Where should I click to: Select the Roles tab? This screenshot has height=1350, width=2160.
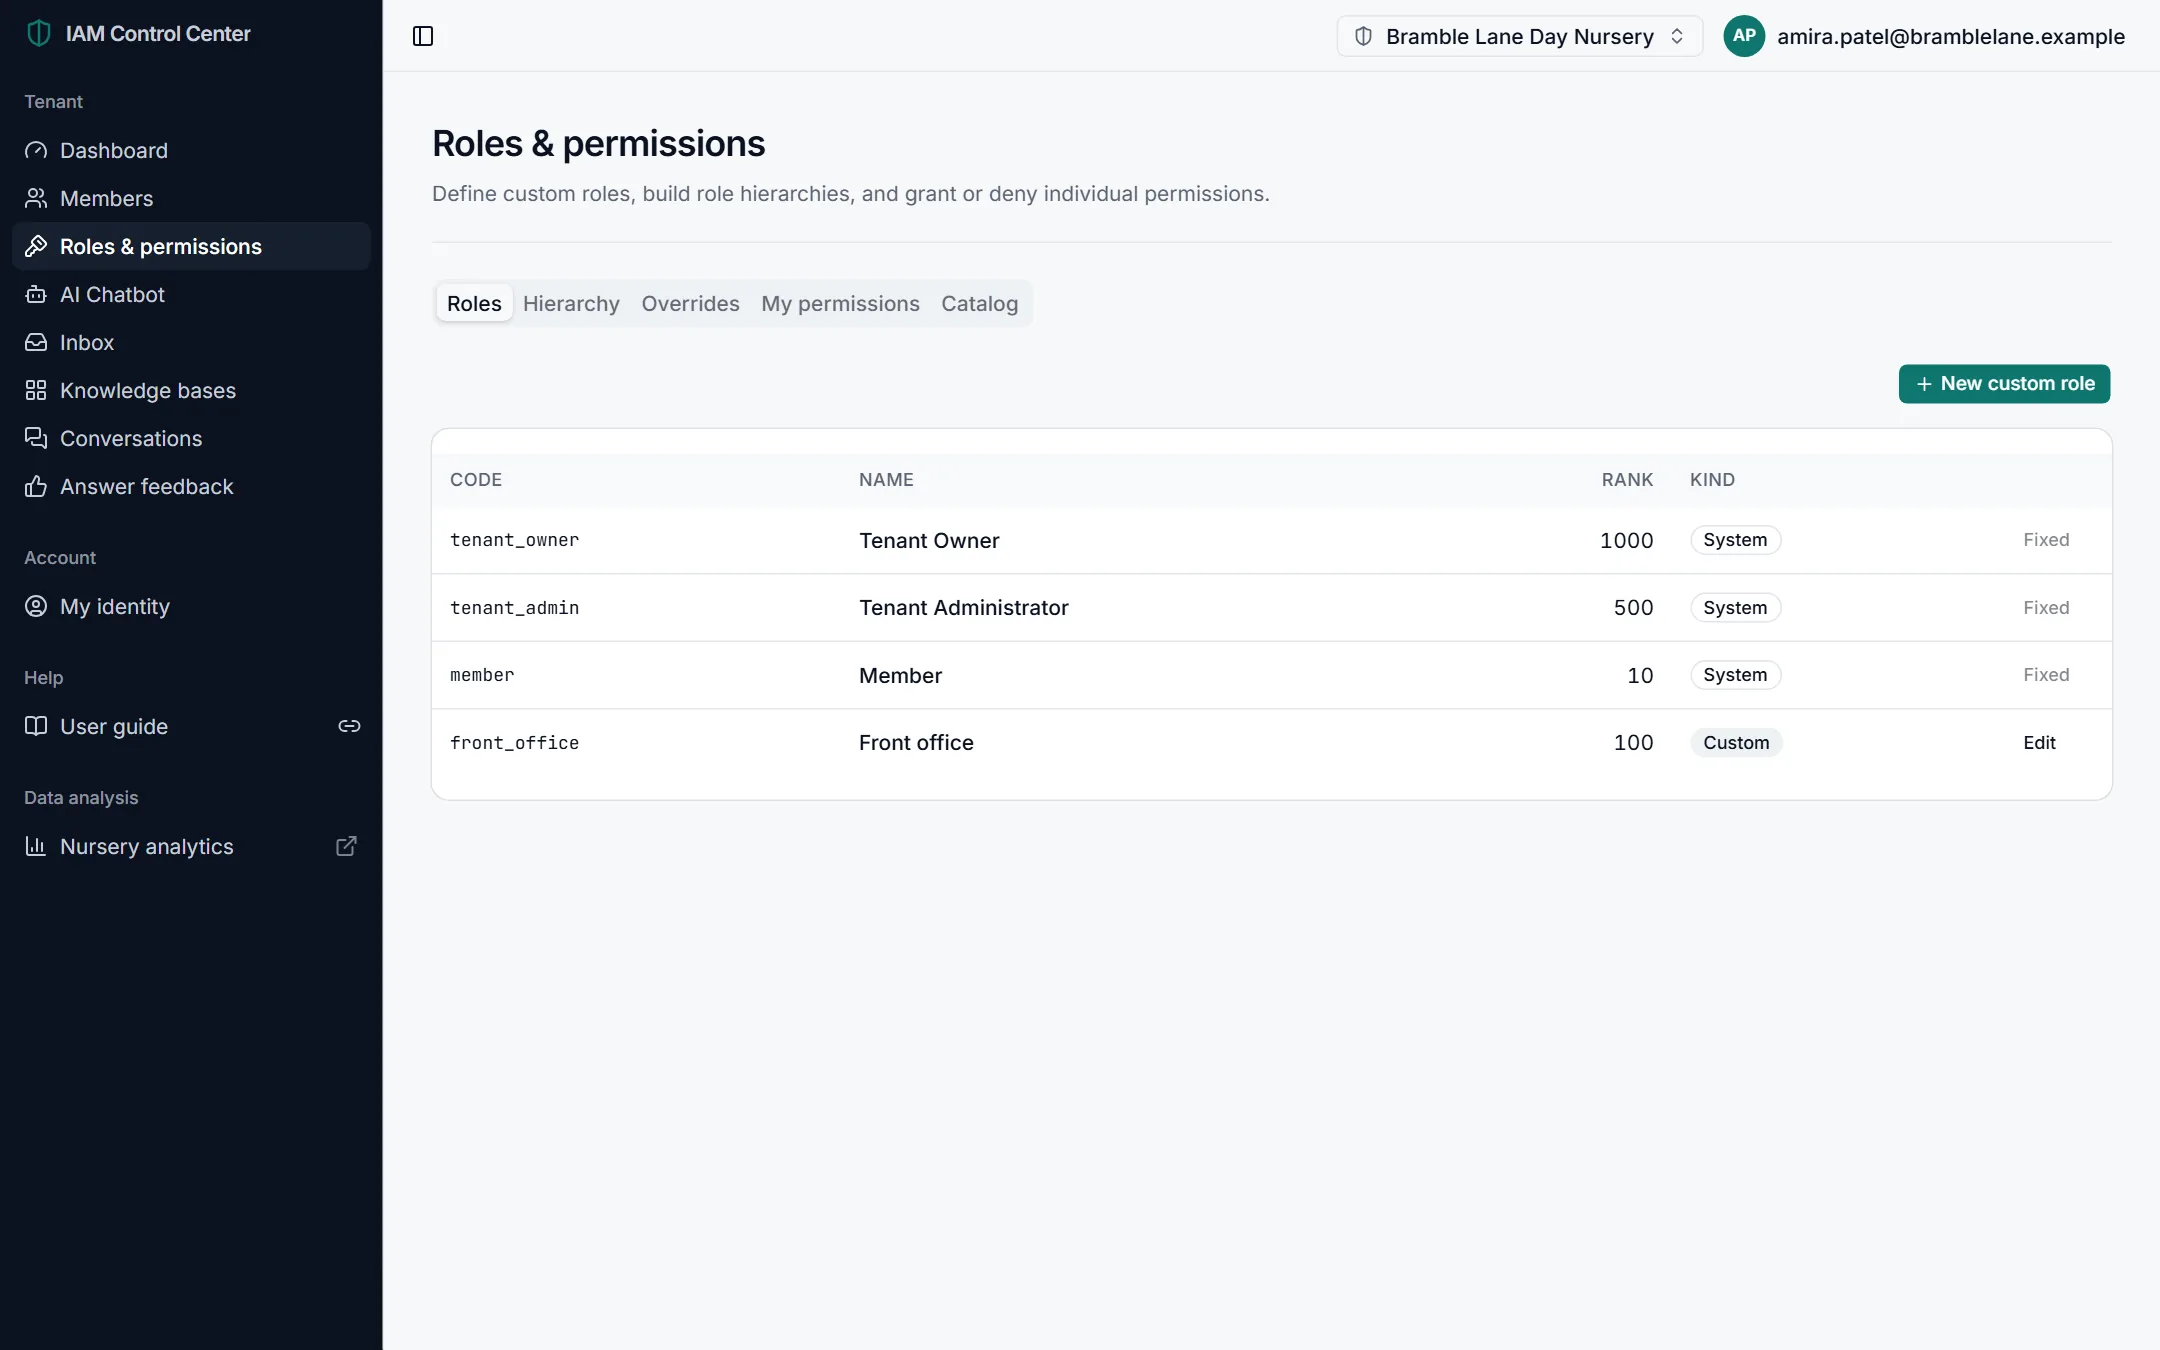[474, 303]
